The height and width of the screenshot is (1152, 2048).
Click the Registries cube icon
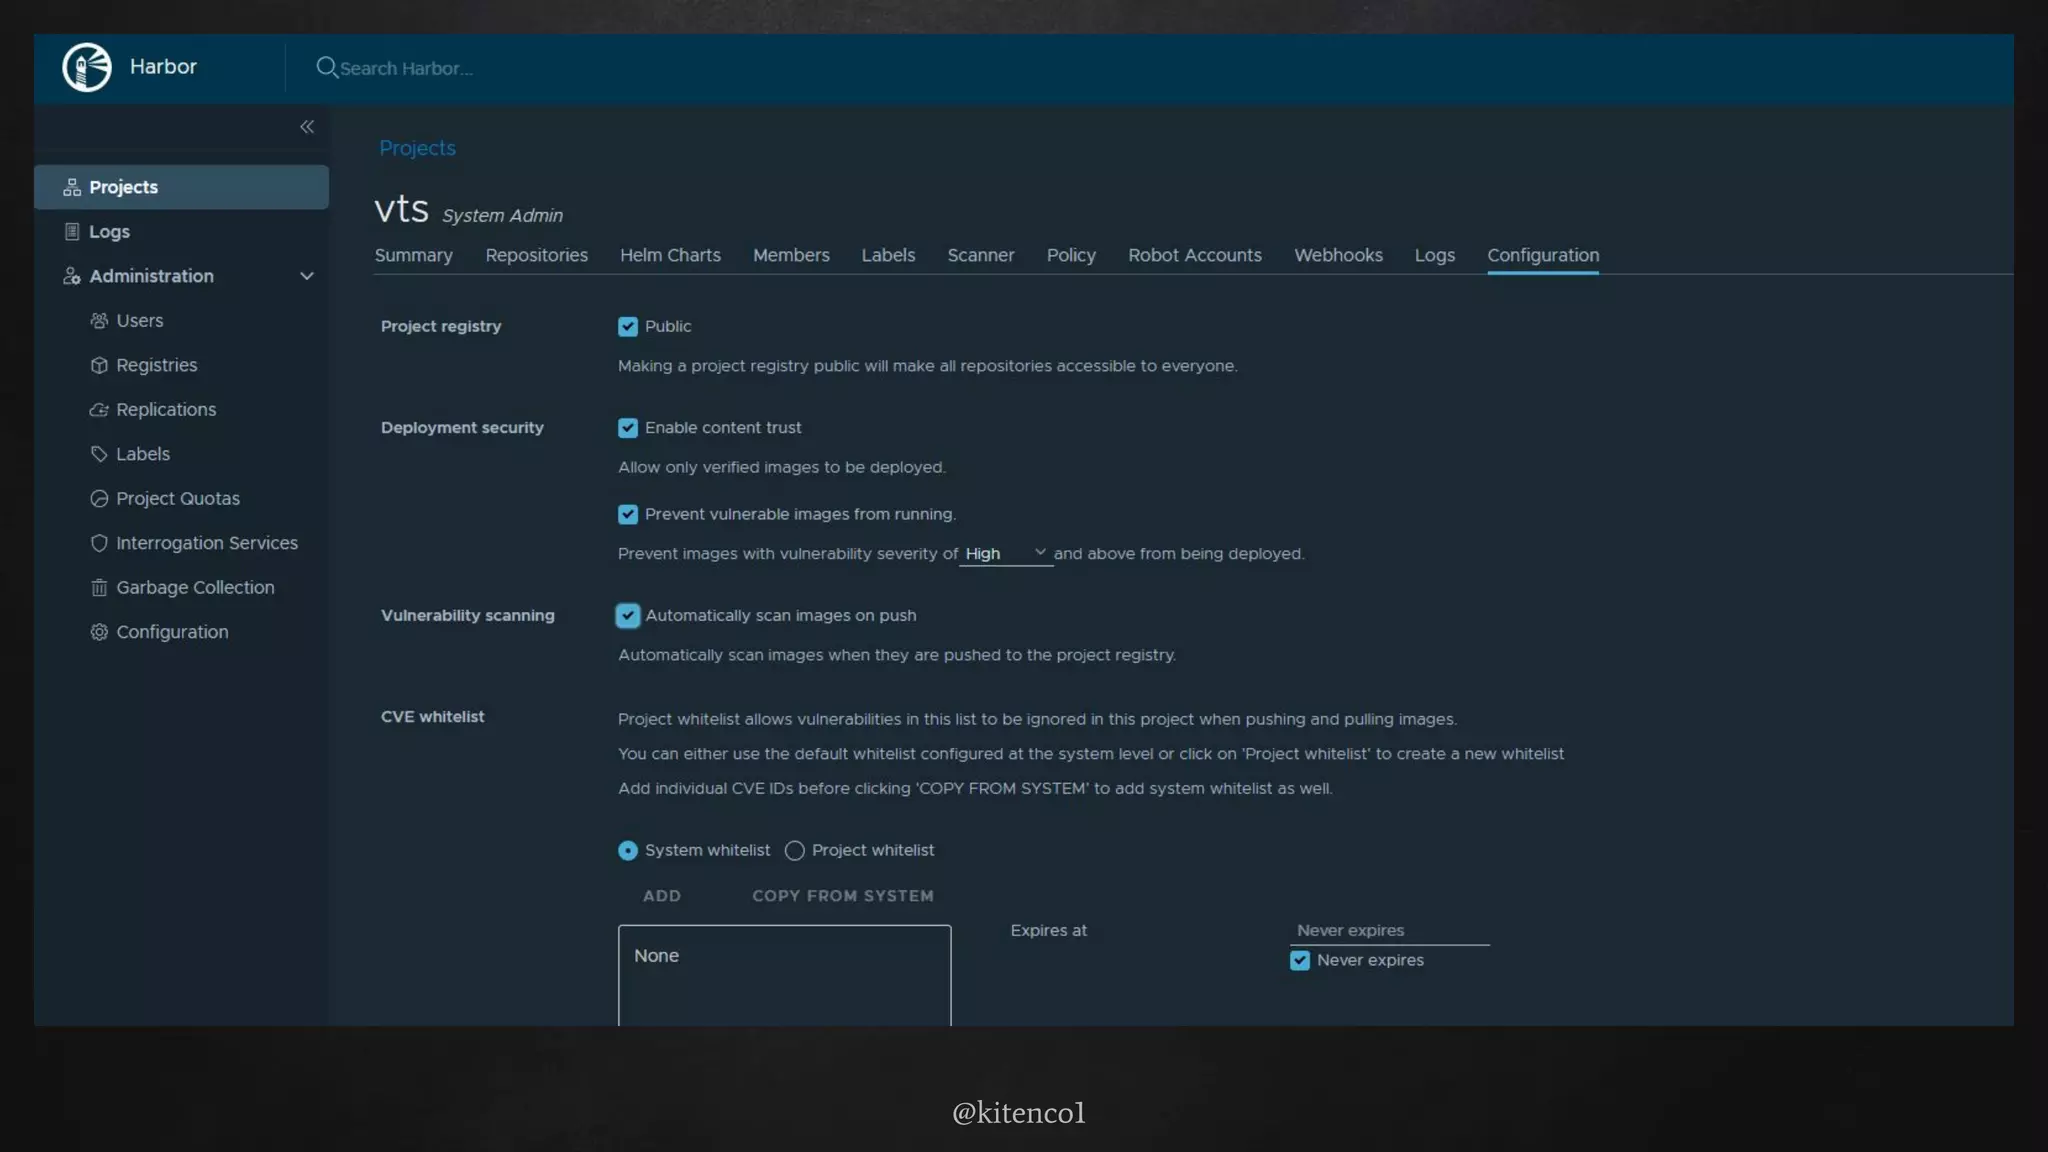click(x=99, y=365)
